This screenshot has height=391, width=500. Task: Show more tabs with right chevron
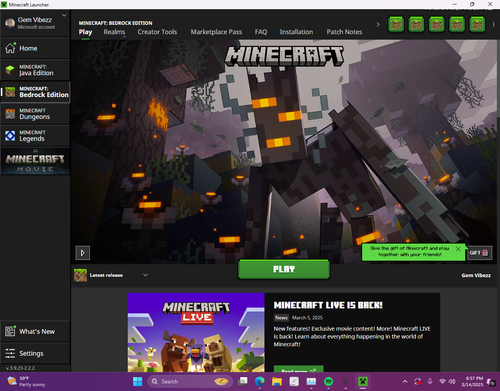(378, 25)
